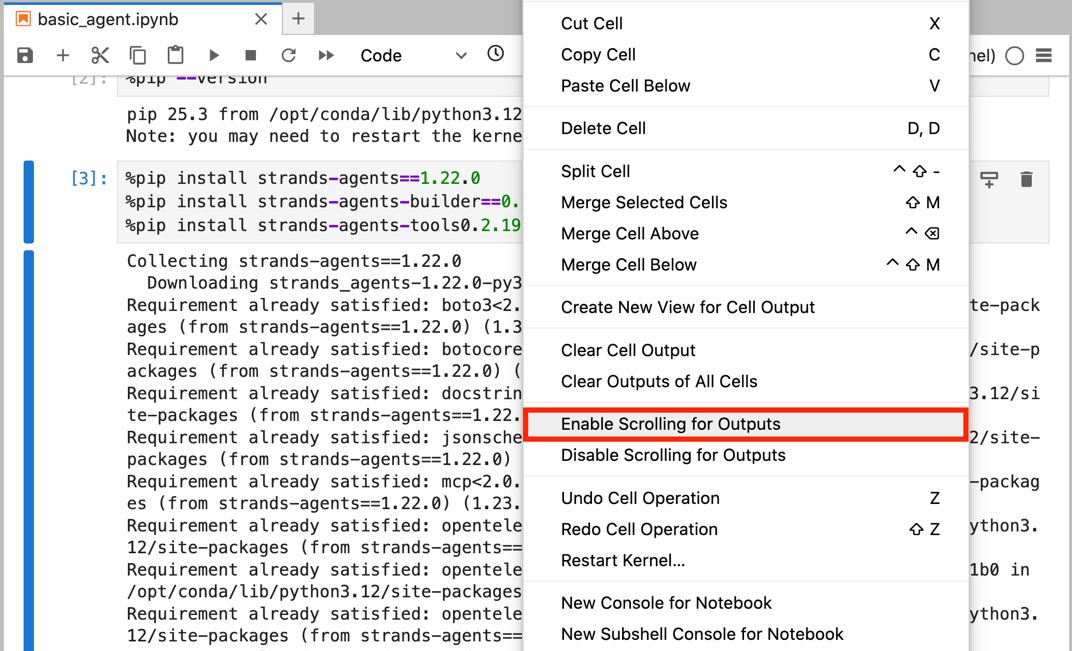
Task: Open the clock icon in the notebook toolbar
Action: pyautogui.click(x=496, y=53)
